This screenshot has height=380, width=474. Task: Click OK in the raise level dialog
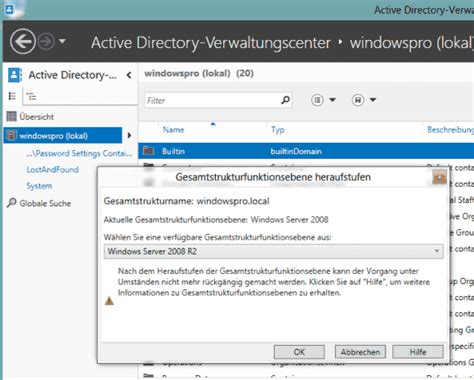click(x=299, y=352)
